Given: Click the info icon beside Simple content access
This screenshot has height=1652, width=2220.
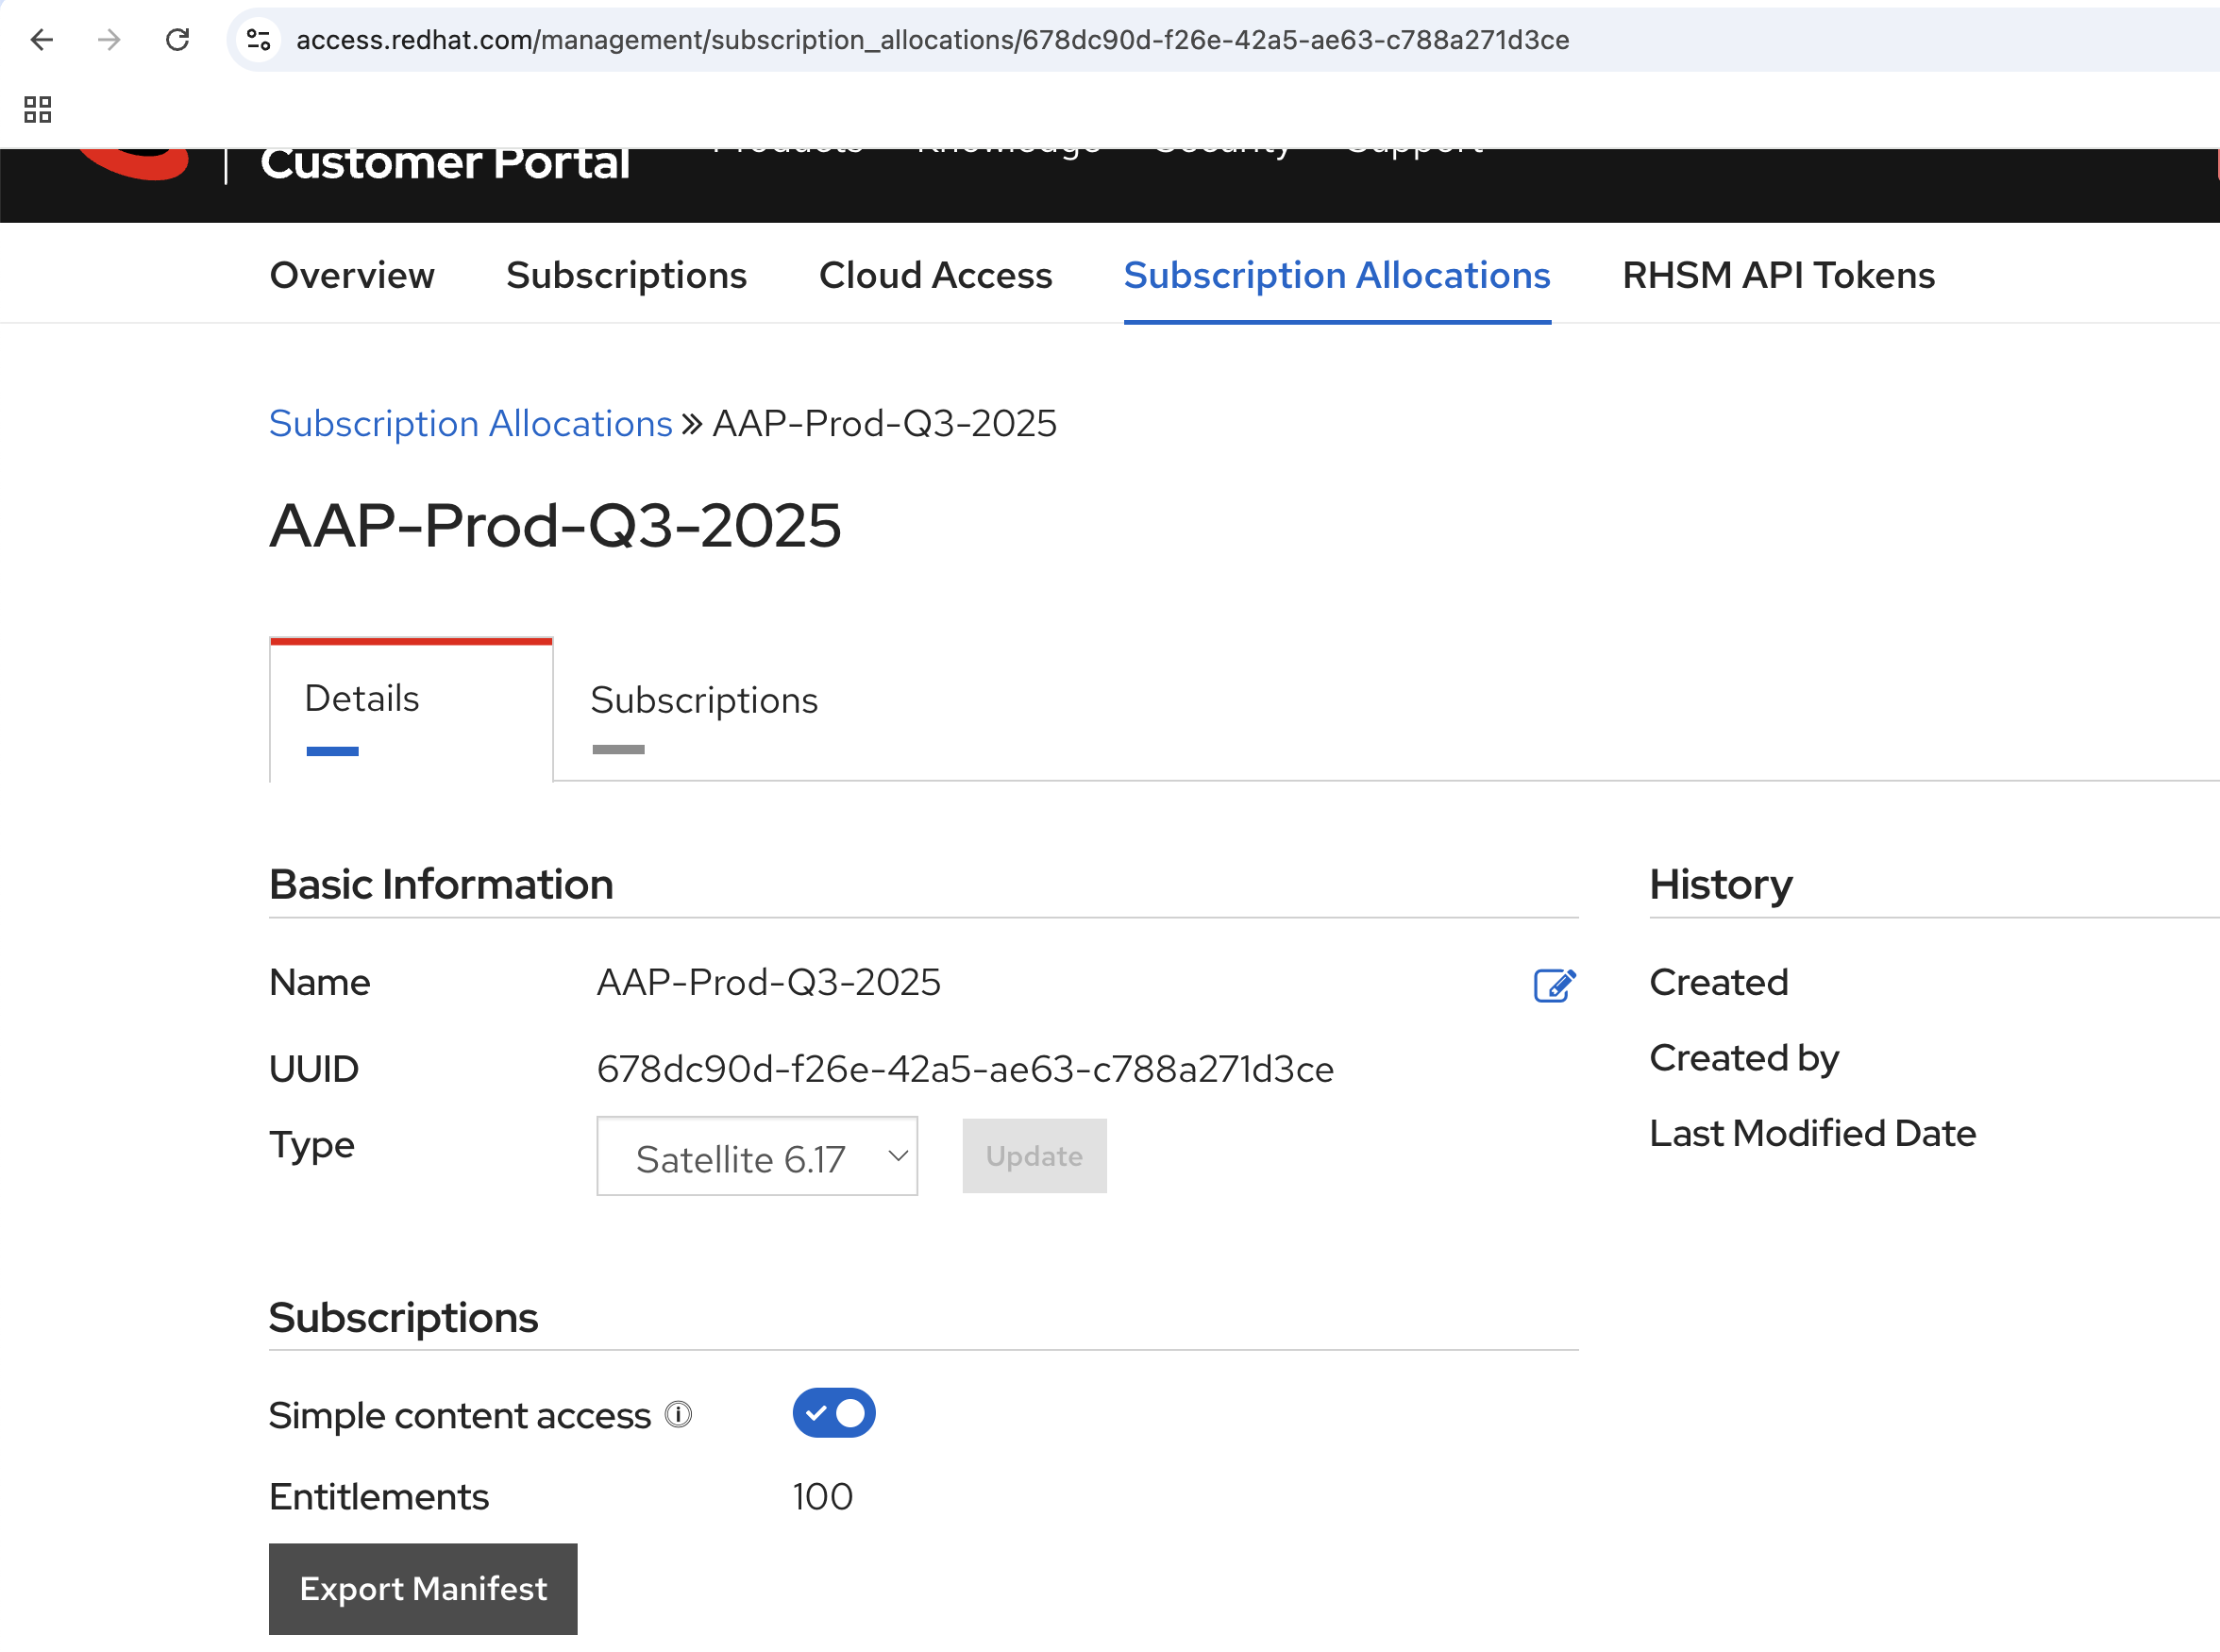Looking at the screenshot, I should click(678, 1414).
